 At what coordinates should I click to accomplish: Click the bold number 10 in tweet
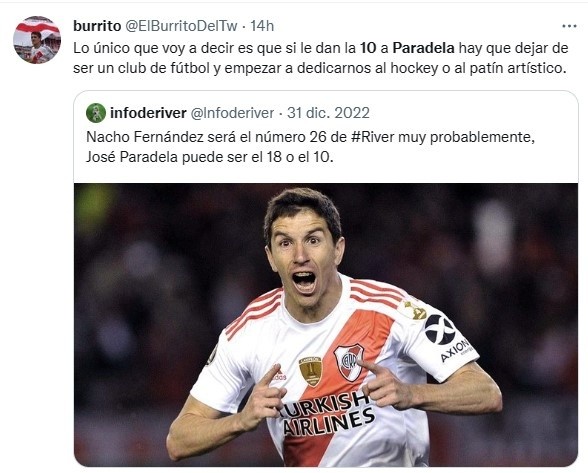[x=368, y=48]
